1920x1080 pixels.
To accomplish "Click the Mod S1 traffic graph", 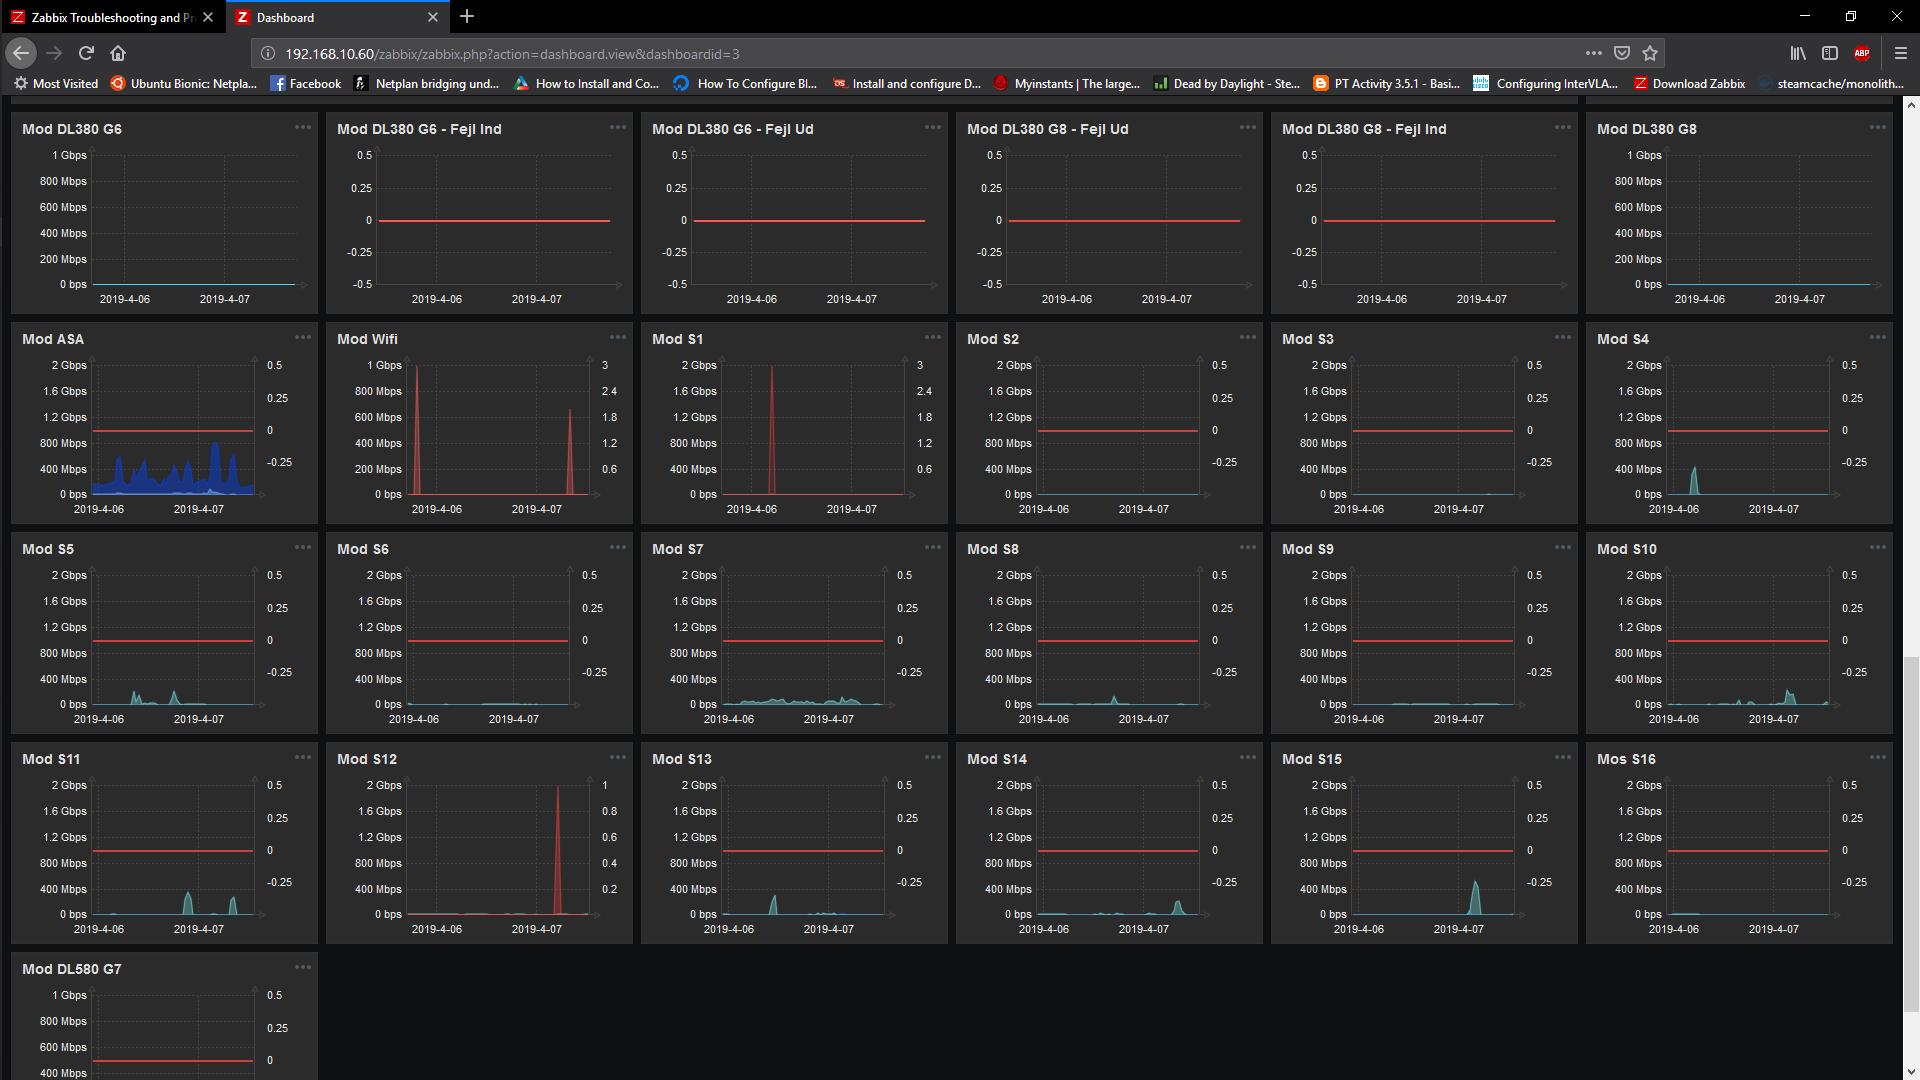I will click(x=810, y=430).
